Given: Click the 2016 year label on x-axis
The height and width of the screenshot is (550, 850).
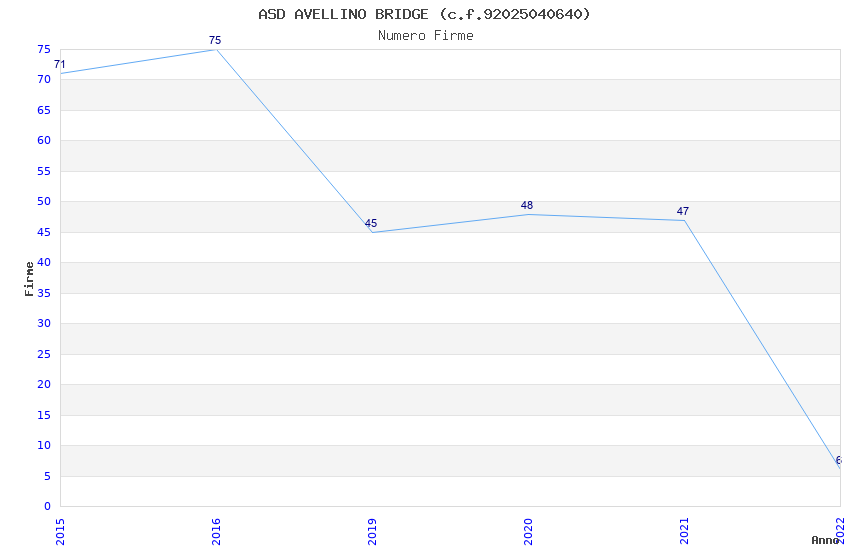Looking at the screenshot, I should click(216, 532).
